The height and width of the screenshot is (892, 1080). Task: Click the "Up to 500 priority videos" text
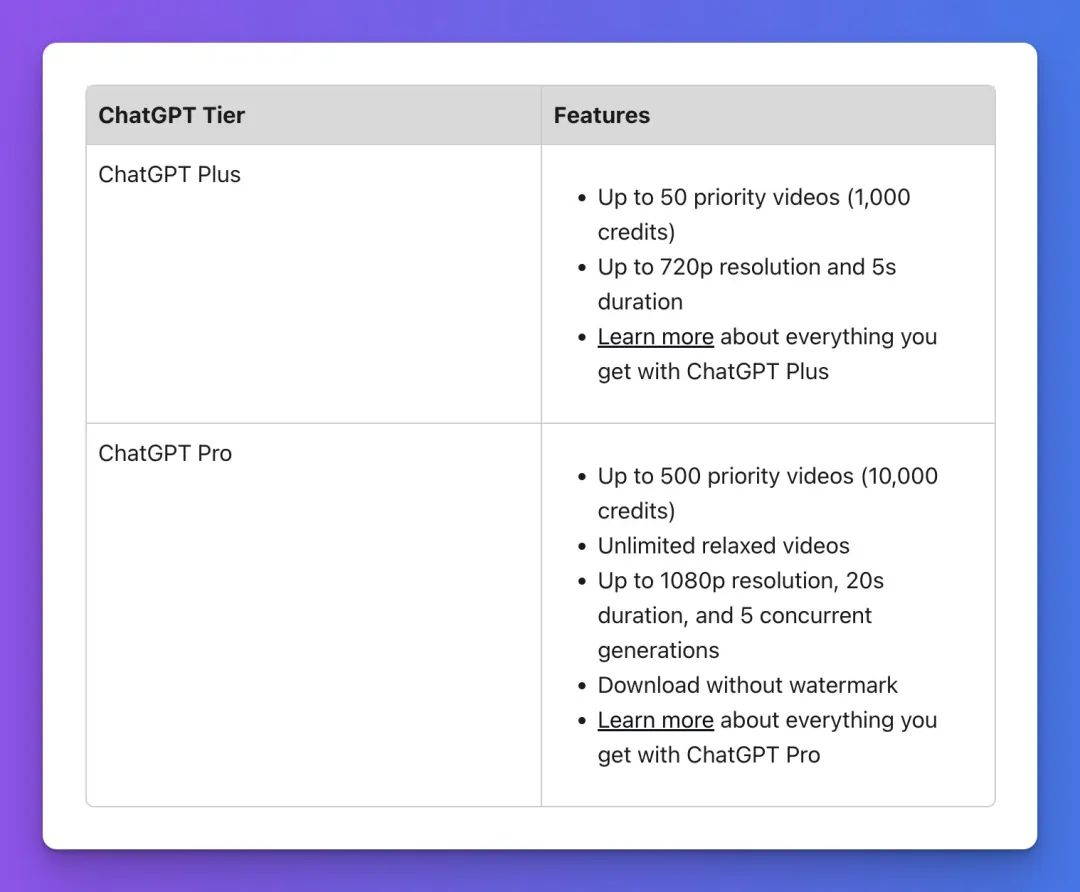coord(724,476)
